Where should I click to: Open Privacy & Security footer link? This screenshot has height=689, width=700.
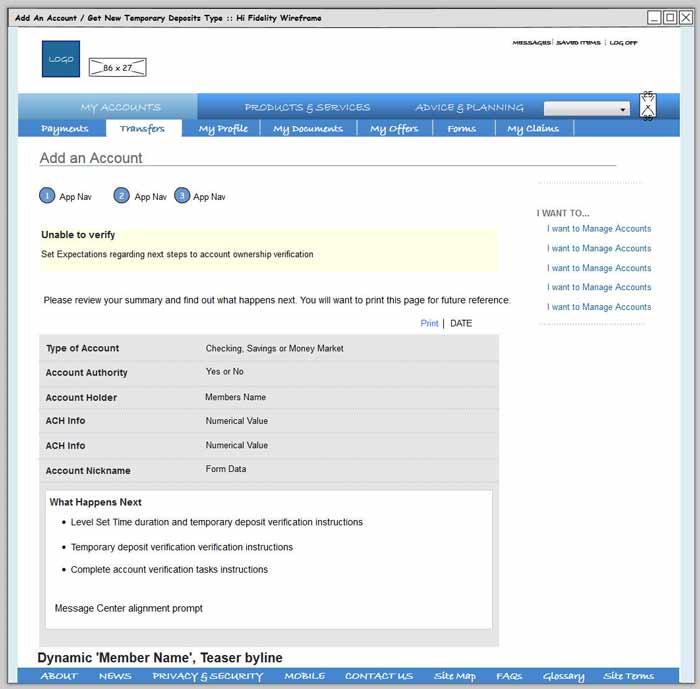pos(207,676)
